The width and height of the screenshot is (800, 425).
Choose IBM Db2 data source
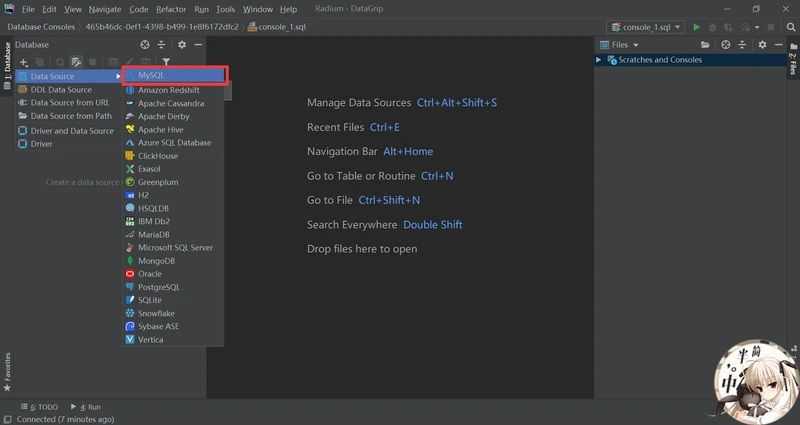173,221
